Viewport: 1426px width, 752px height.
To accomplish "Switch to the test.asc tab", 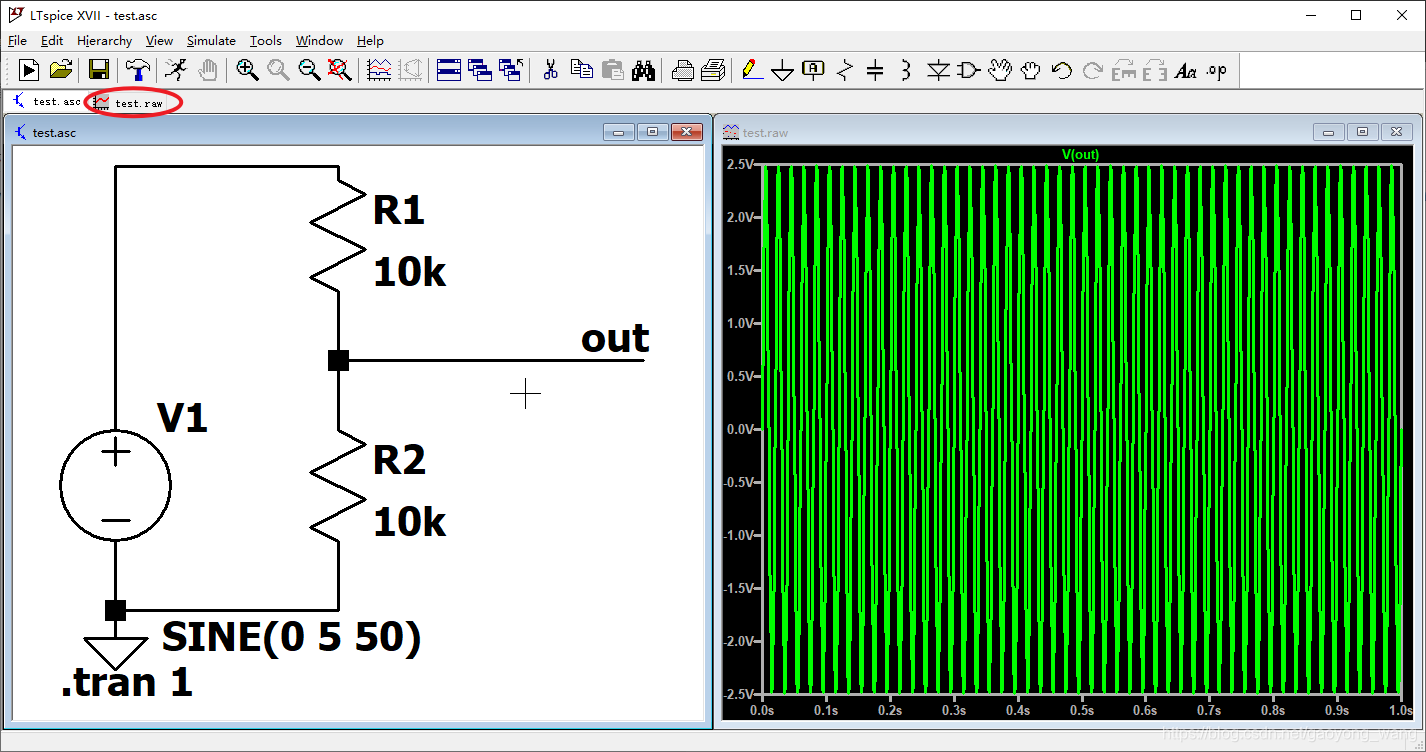I will coord(47,102).
